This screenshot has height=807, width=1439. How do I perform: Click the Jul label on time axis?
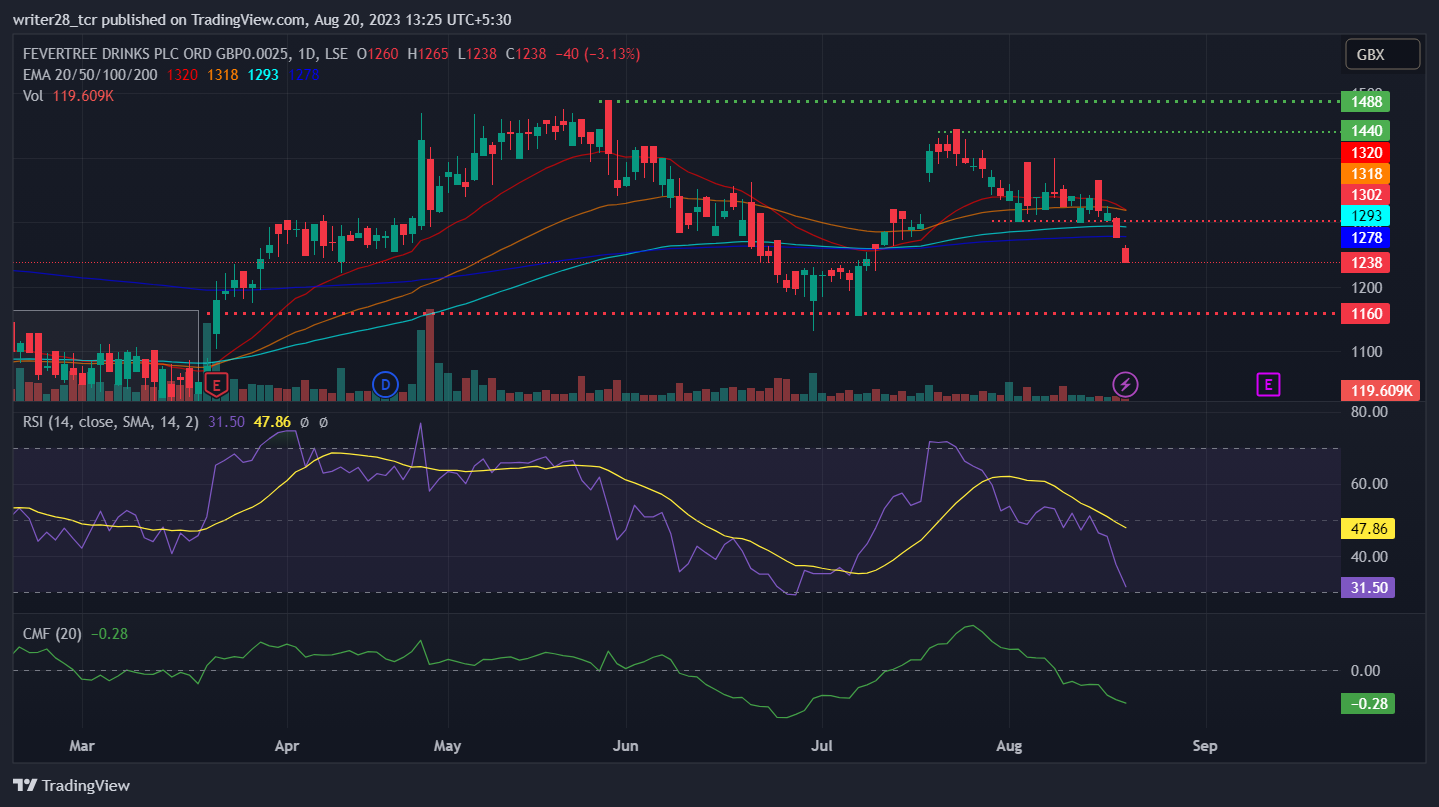(821, 746)
